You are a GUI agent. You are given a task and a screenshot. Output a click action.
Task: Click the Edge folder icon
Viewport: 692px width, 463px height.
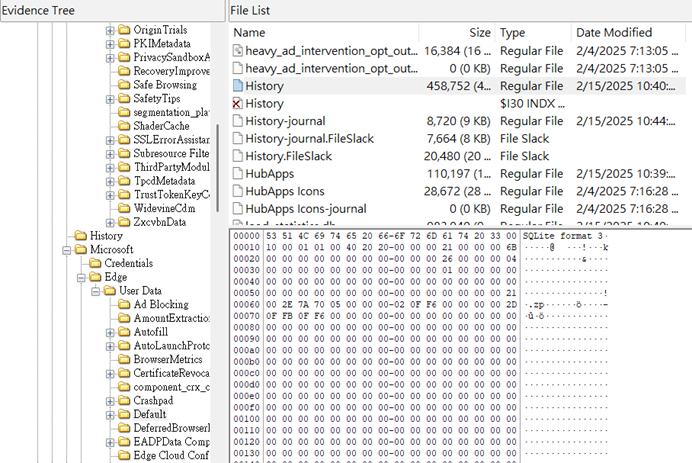click(x=95, y=277)
